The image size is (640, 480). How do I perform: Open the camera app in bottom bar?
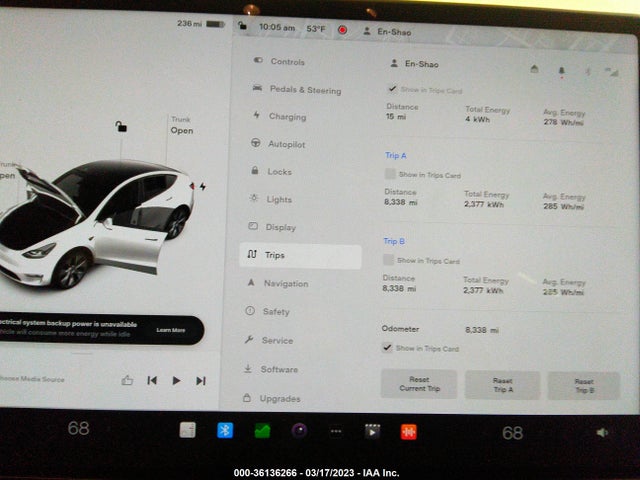[x=300, y=431]
